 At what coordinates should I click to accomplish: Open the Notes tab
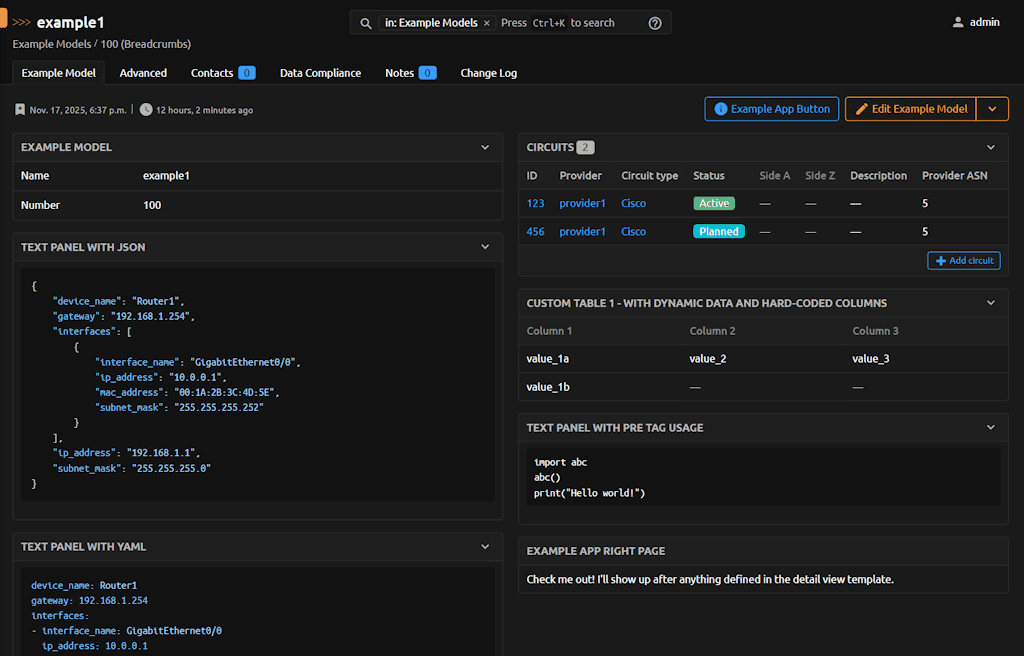tap(400, 72)
